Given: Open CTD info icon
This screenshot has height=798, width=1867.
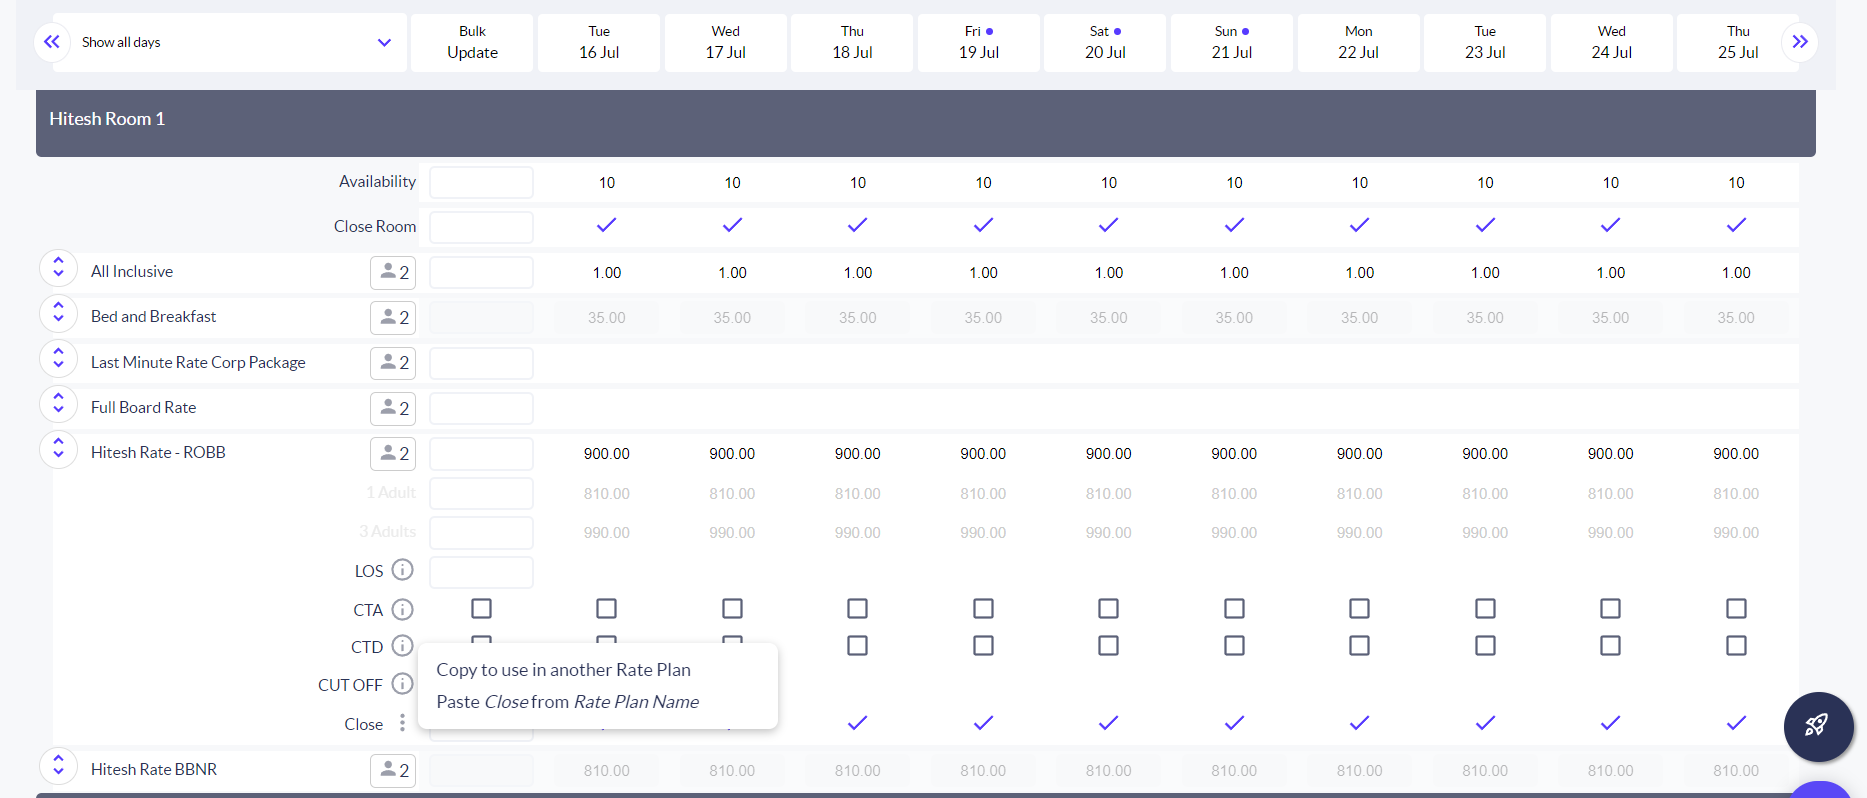Looking at the screenshot, I should (402, 646).
